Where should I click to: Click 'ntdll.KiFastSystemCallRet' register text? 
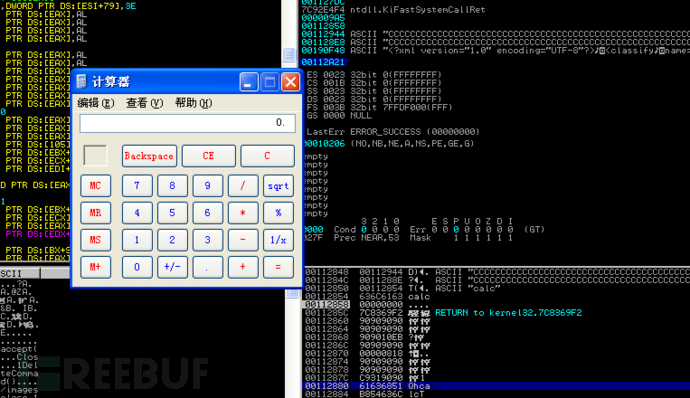418,10
